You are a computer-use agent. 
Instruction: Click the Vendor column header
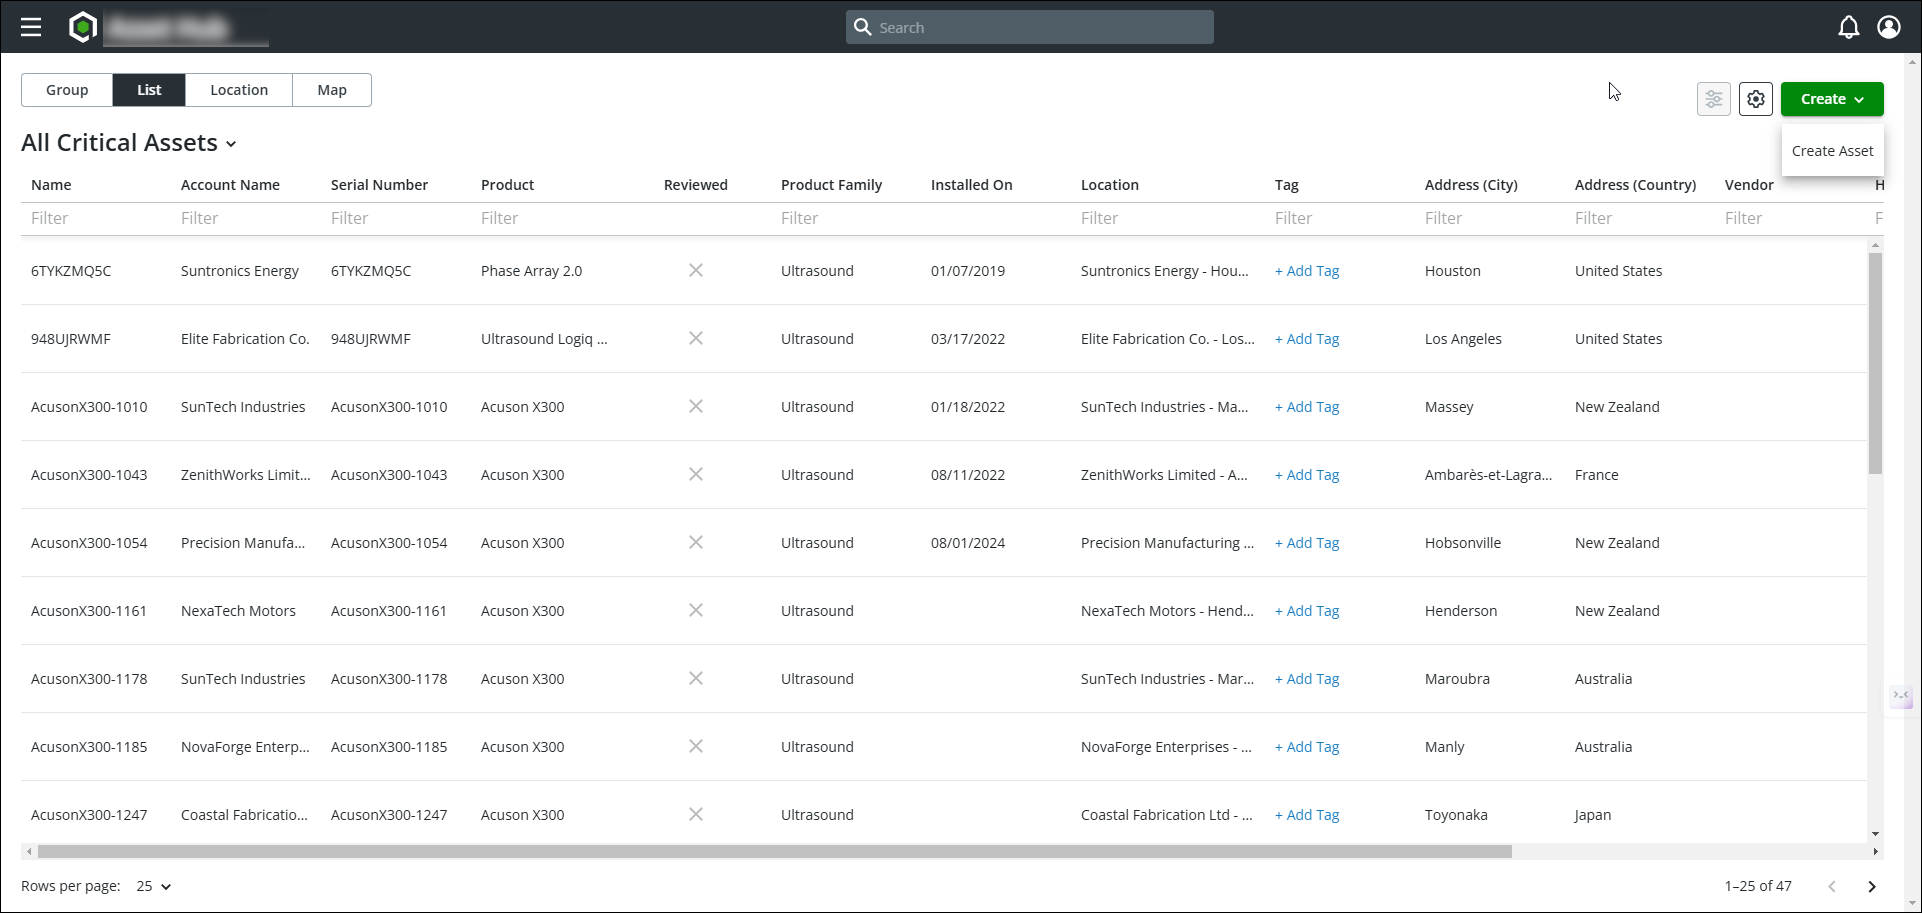[1749, 185]
